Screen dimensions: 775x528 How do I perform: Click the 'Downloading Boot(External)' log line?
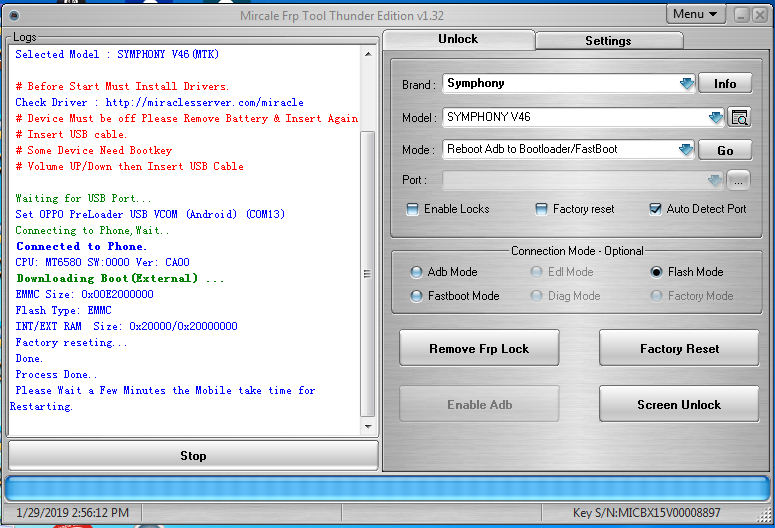120,278
